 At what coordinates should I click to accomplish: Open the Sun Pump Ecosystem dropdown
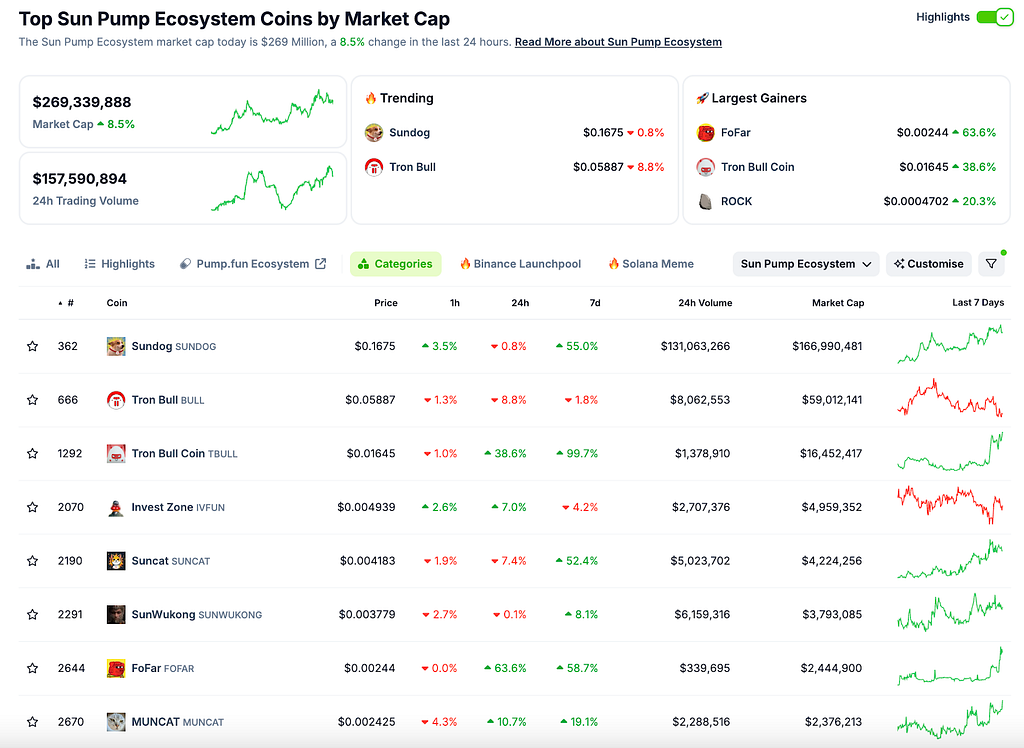[x=806, y=264]
